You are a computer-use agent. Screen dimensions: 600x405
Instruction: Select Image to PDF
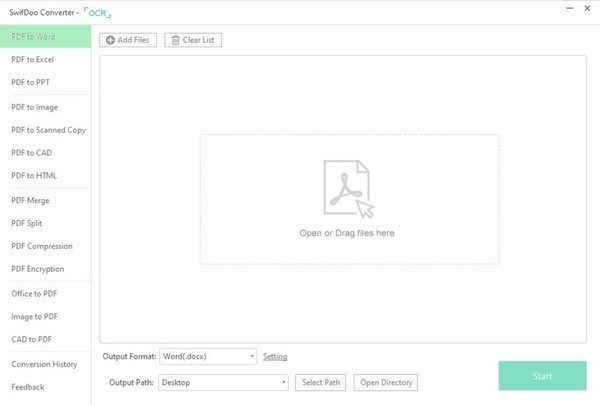46,317
